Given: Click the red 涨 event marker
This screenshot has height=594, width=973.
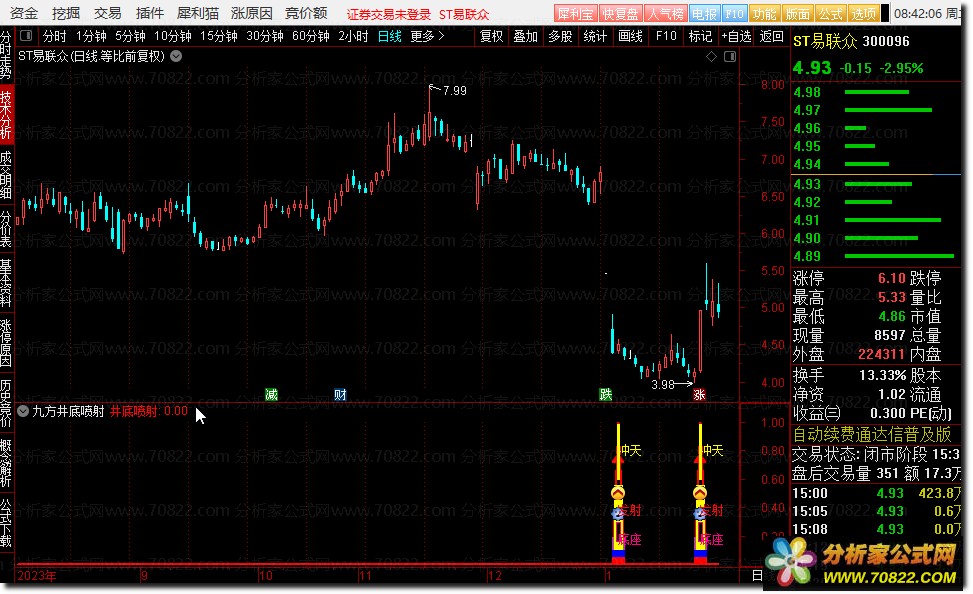Looking at the screenshot, I should pyautogui.click(x=699, y=394).
